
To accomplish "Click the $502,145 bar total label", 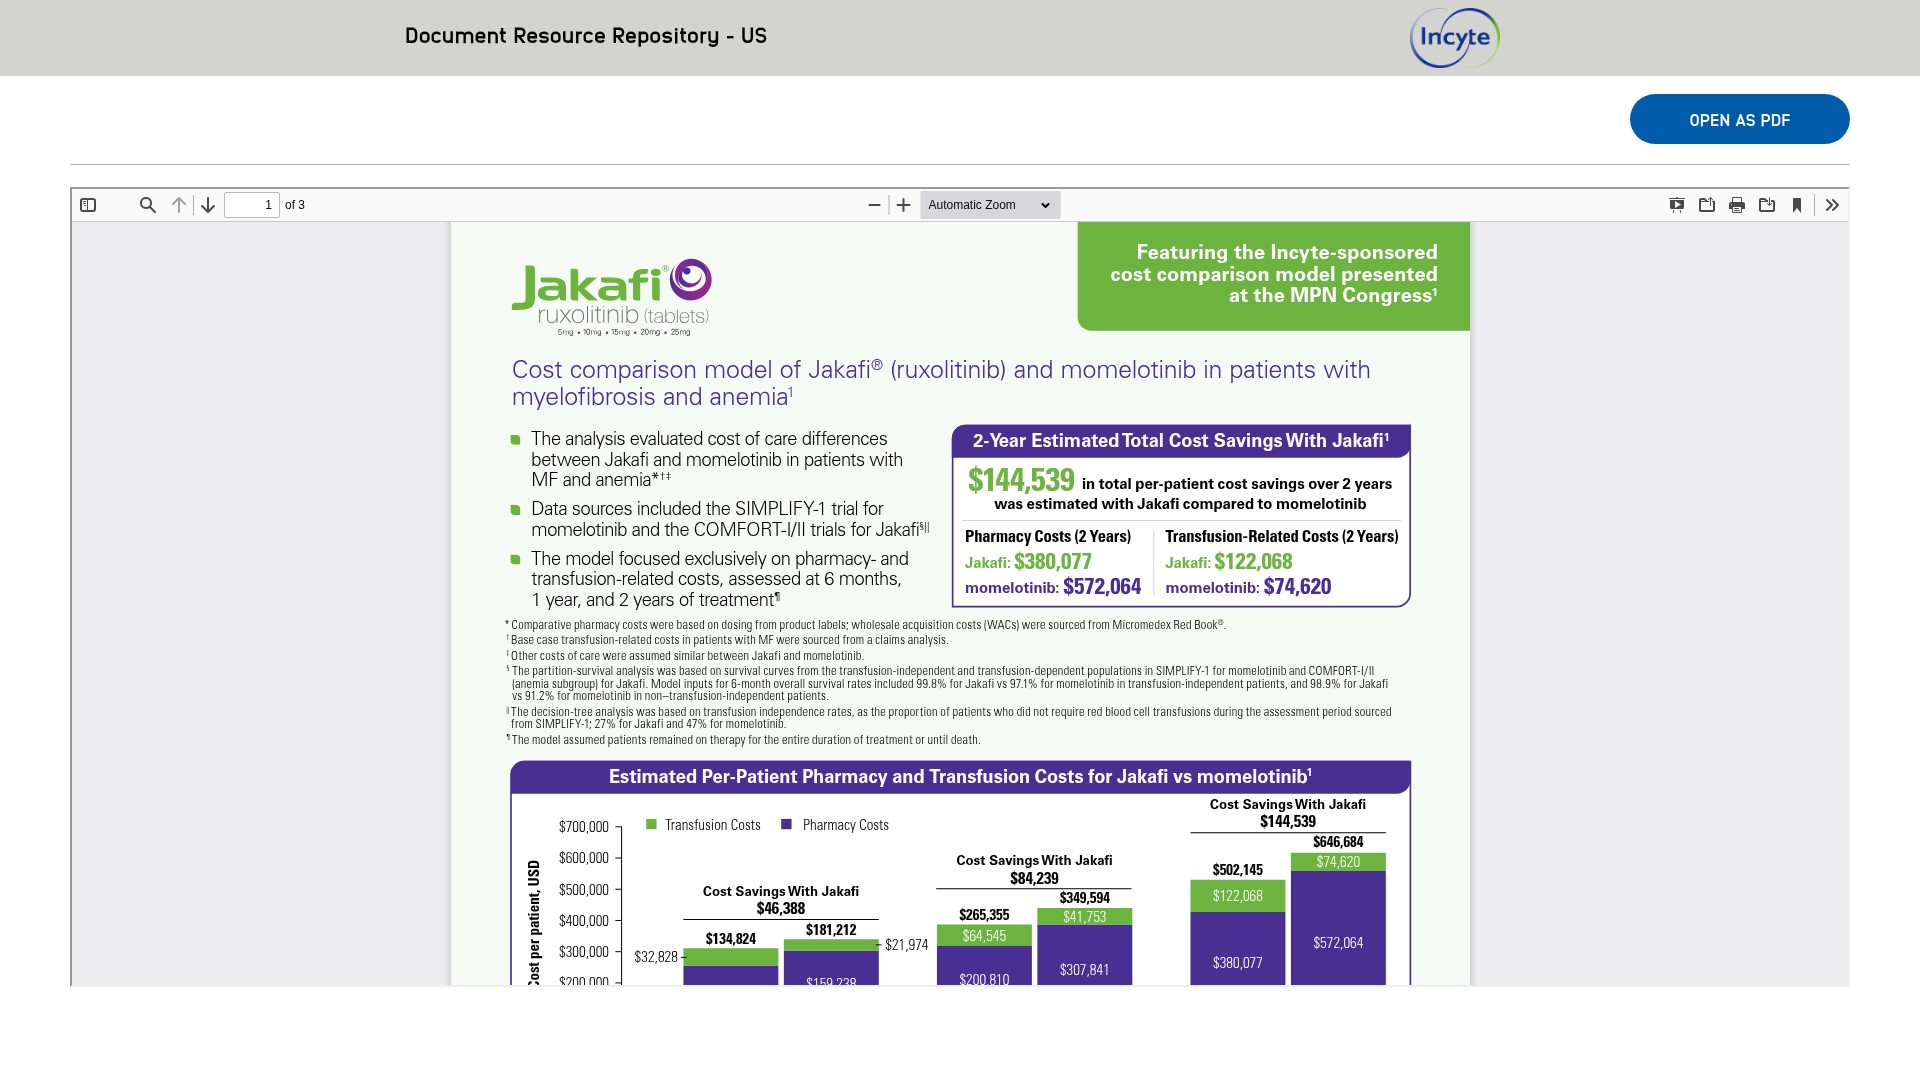I will coord(1238,870).
